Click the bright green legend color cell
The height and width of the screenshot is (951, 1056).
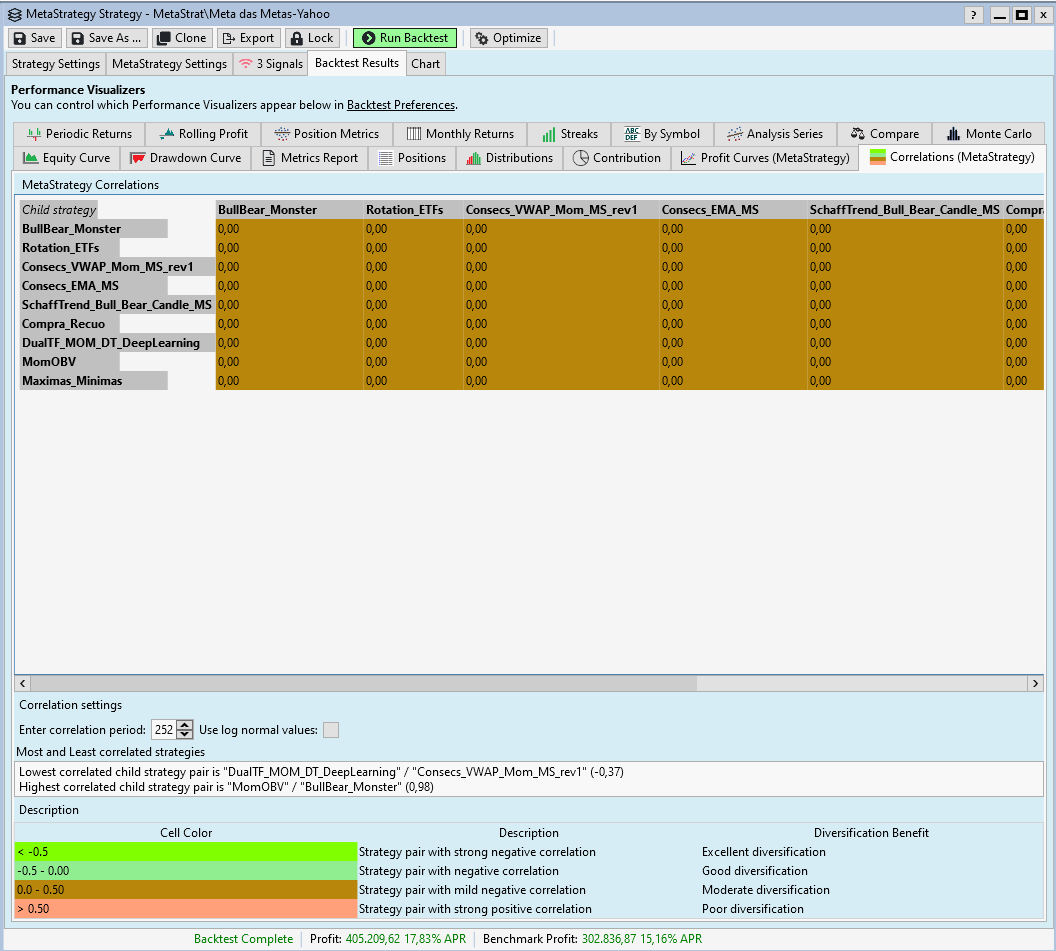click(186, 852)
